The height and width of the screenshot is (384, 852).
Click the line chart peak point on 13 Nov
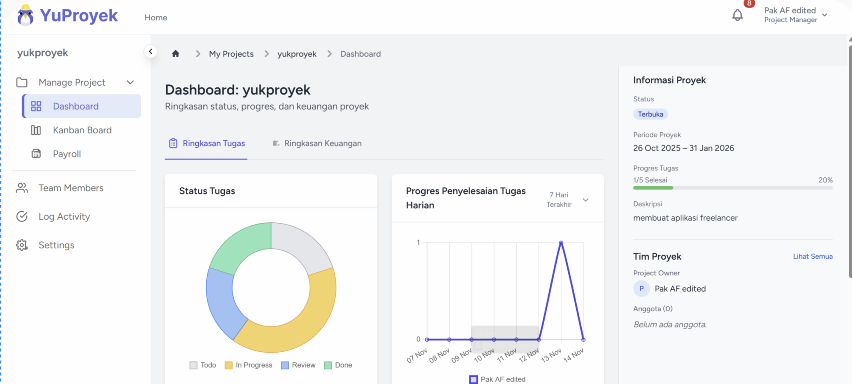(x=561, y=242)
